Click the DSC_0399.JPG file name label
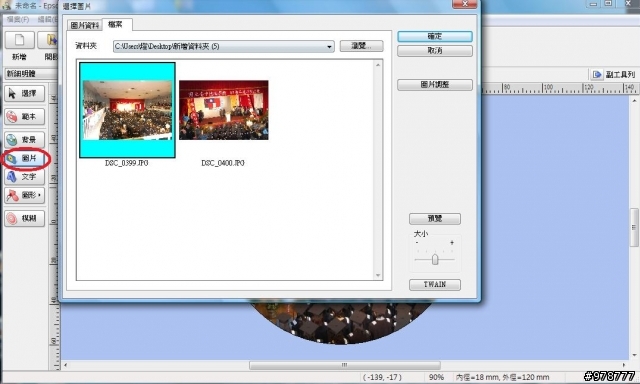The height and width of the screenshot is (384, 640). pyautogui.click(x=127, y=163)
